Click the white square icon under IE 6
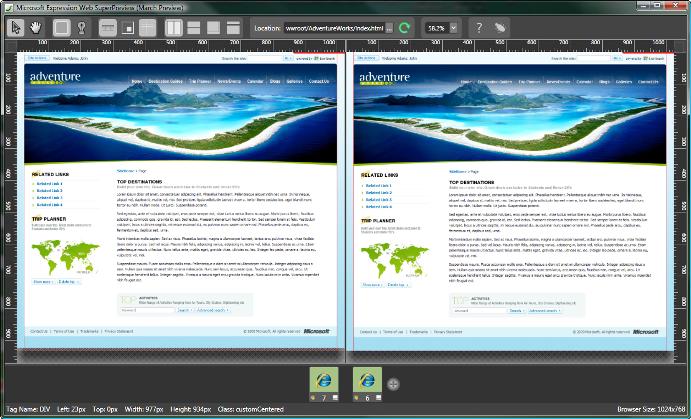The width and height of the screenshot is (691, 419). pos(379,398)
